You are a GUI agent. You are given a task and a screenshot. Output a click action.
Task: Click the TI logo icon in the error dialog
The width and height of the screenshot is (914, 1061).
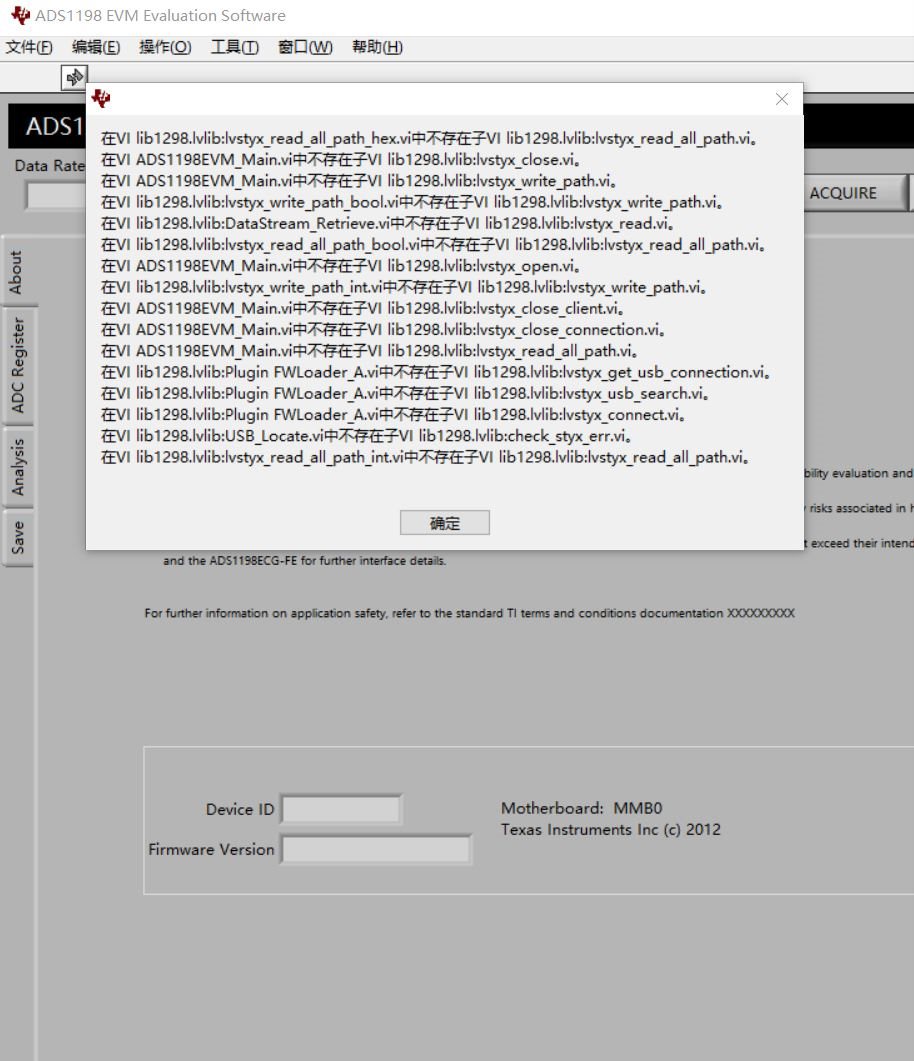101,99
